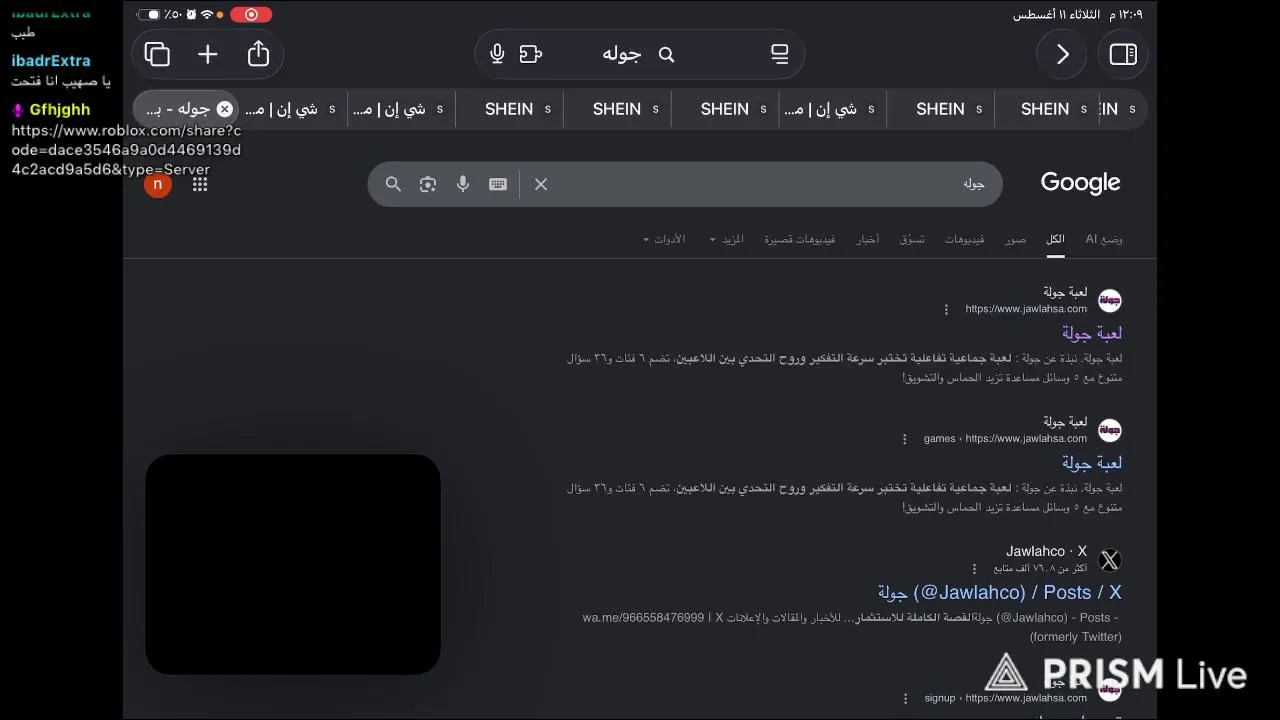Tap the screen recording indicator in the status bar
Screen dimensions: 1280x720
tap(251, 14)
